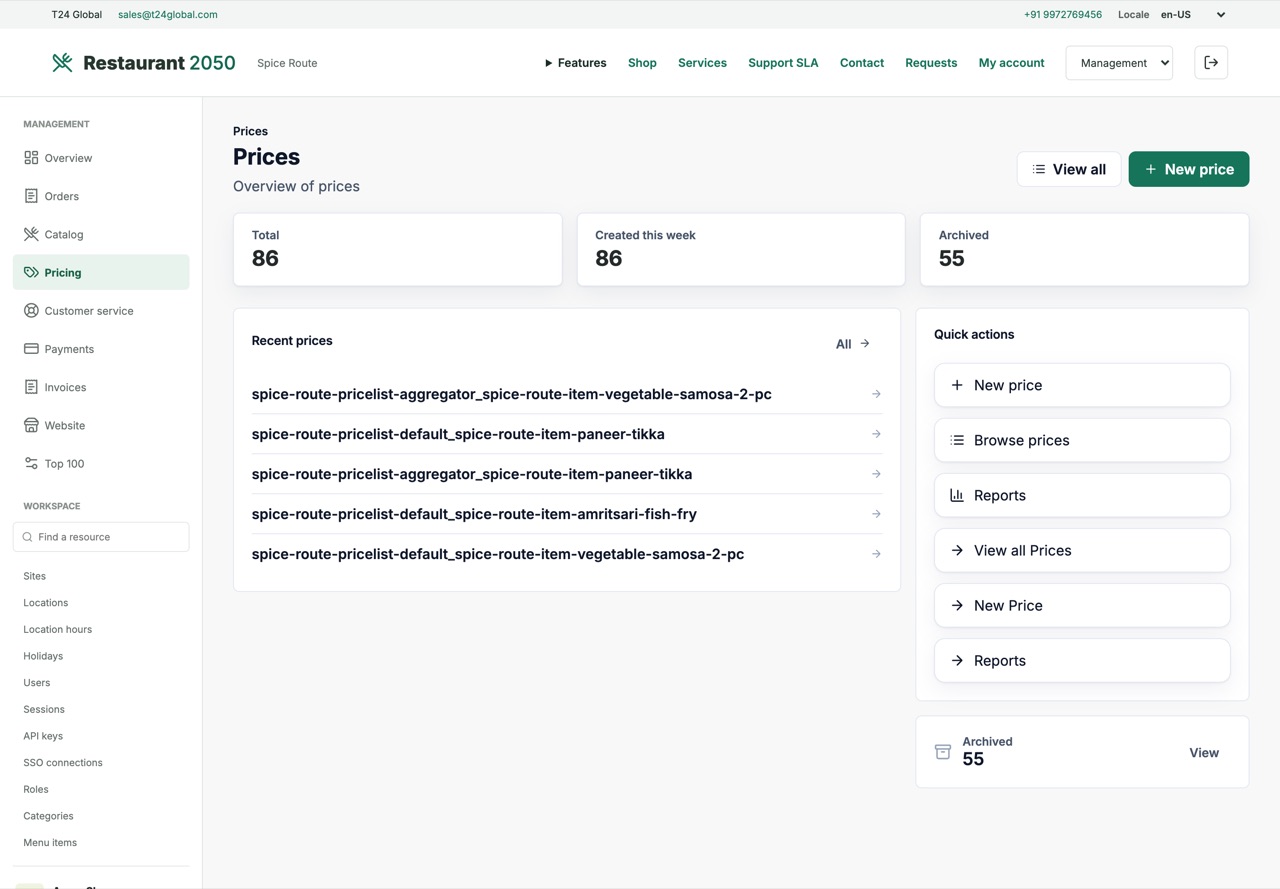Click the View all button
The width and height of the screenshot is (1280, 889).
pos(1069,169)
